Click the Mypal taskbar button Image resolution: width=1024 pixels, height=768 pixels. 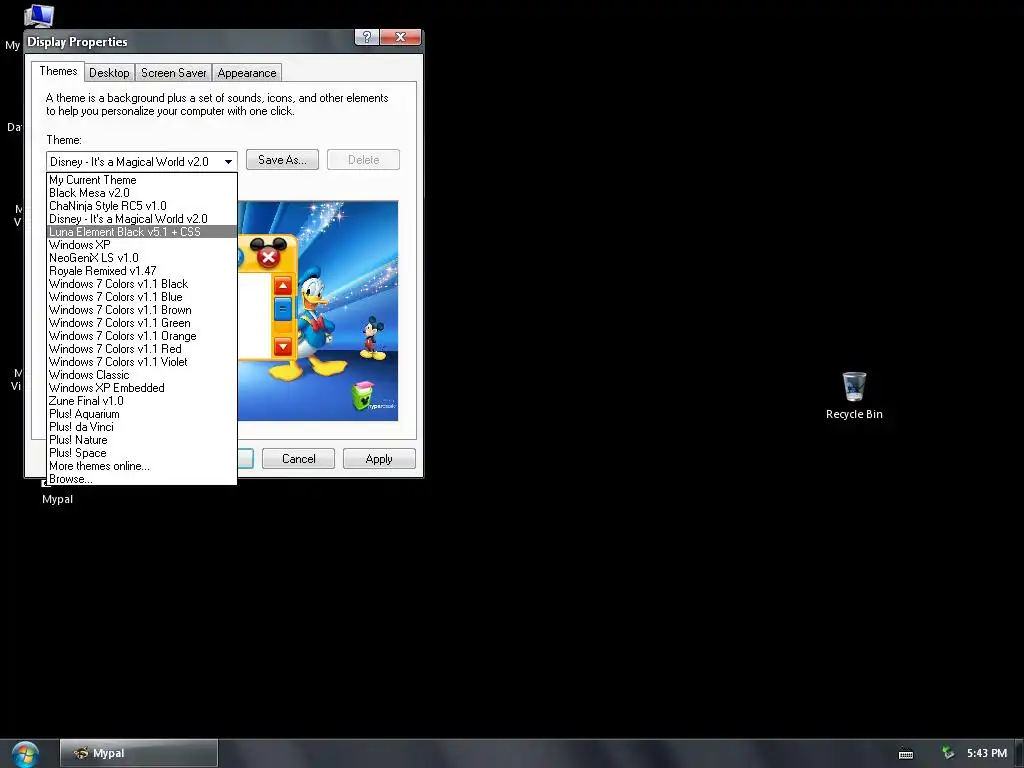click(139, 753)
